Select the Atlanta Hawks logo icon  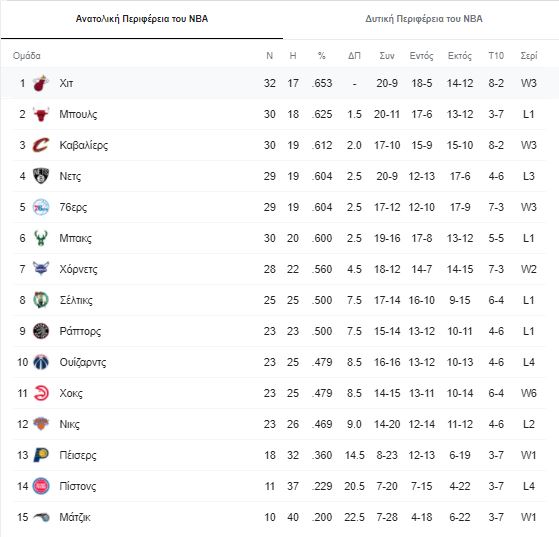pyautogui.click(x=41, y=393)
